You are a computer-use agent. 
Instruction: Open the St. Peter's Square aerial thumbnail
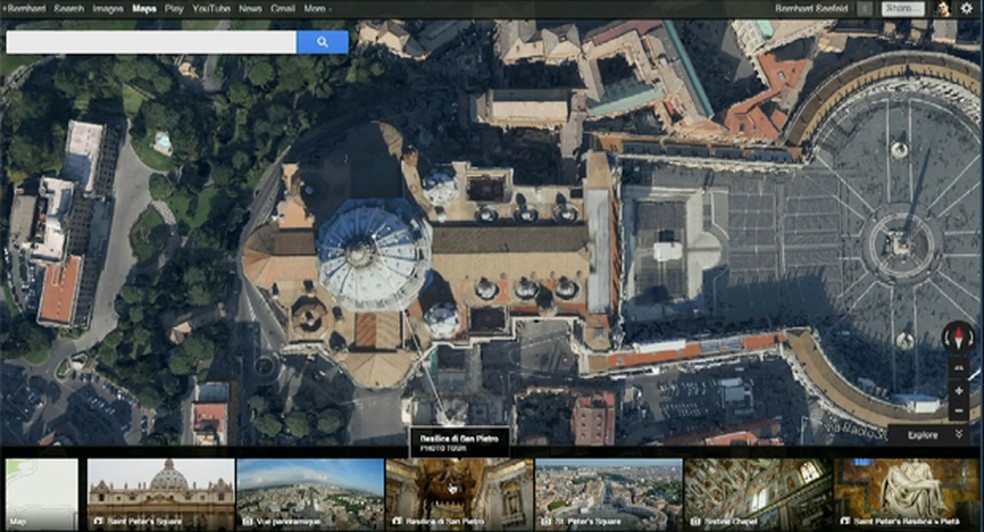[609, 494]
